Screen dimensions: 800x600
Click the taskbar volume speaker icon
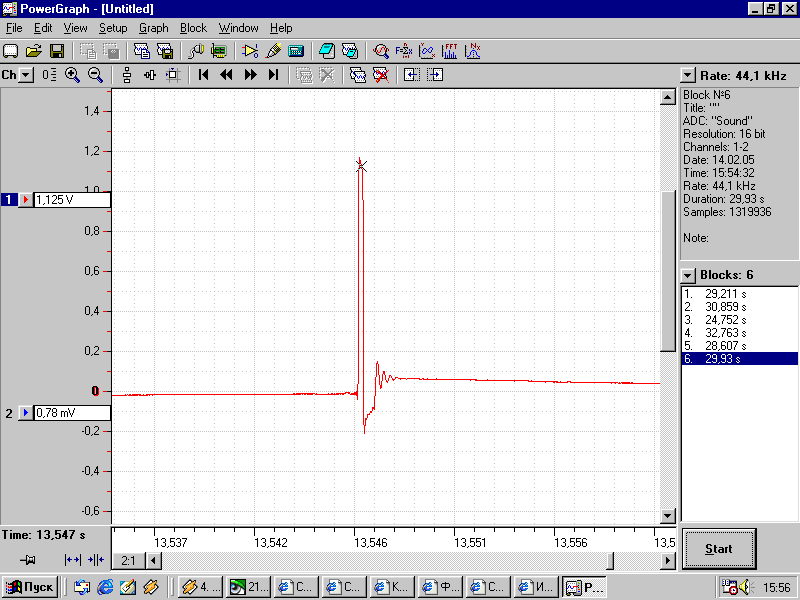coord(745,587)
